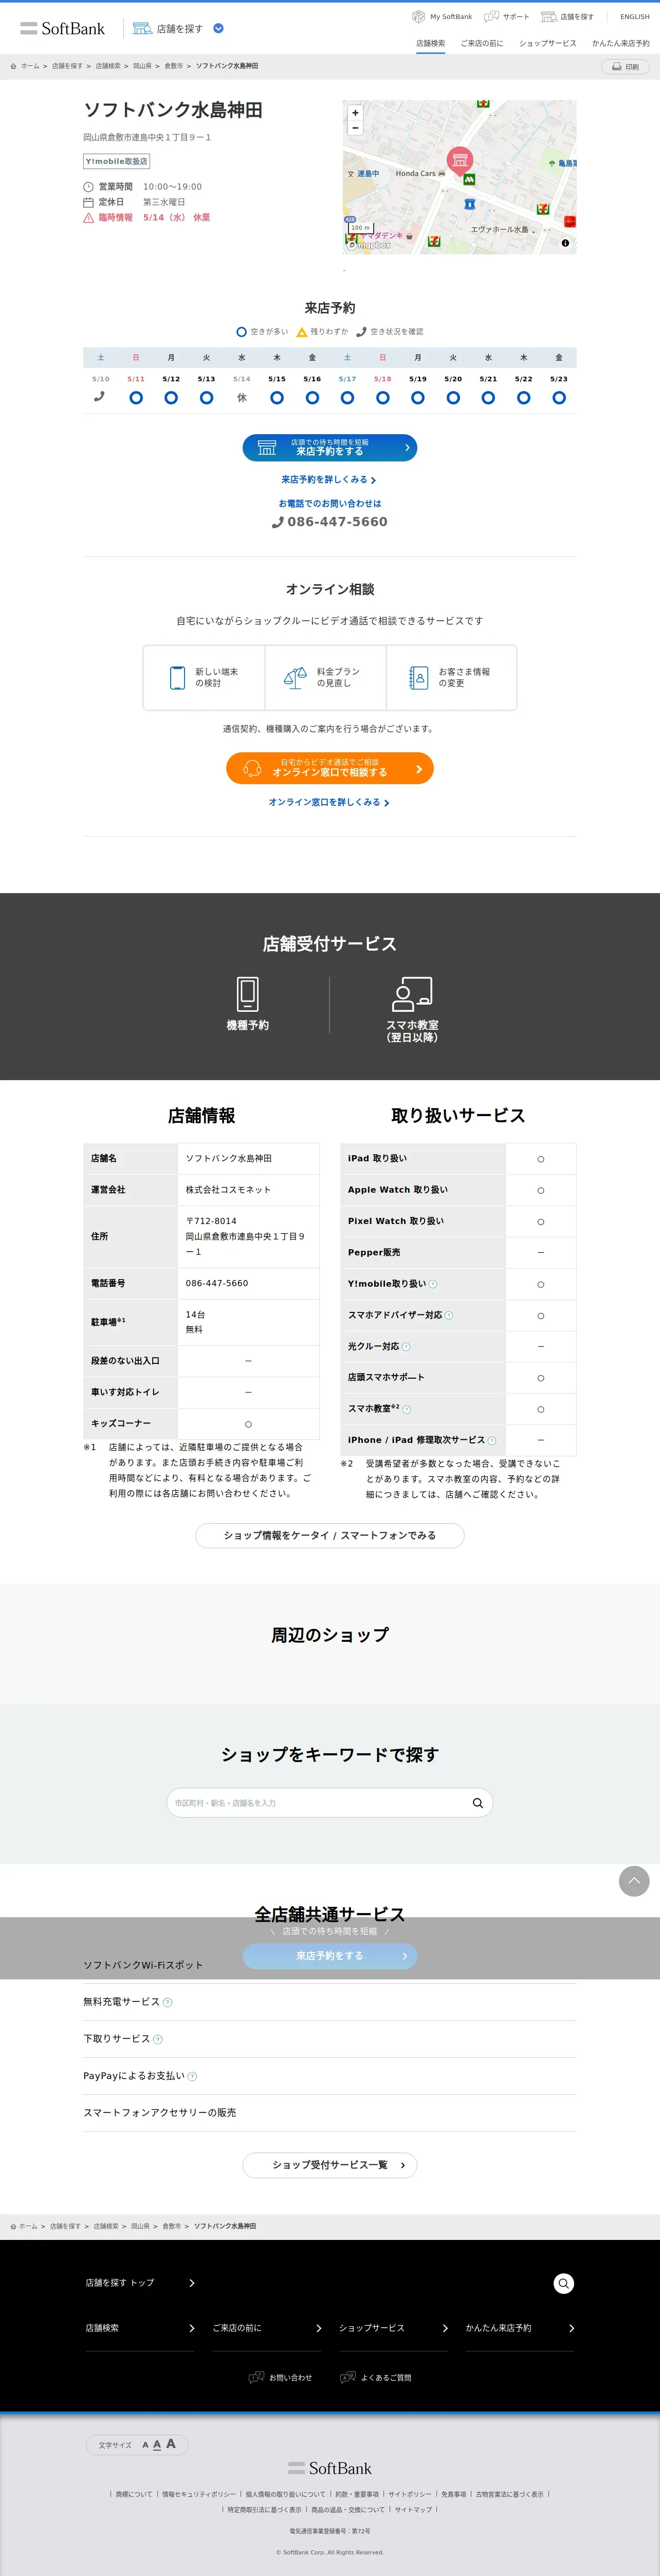Select 5/15 availability circle
This screenshot has height=2576, width=660.
[x=277, y=397]
